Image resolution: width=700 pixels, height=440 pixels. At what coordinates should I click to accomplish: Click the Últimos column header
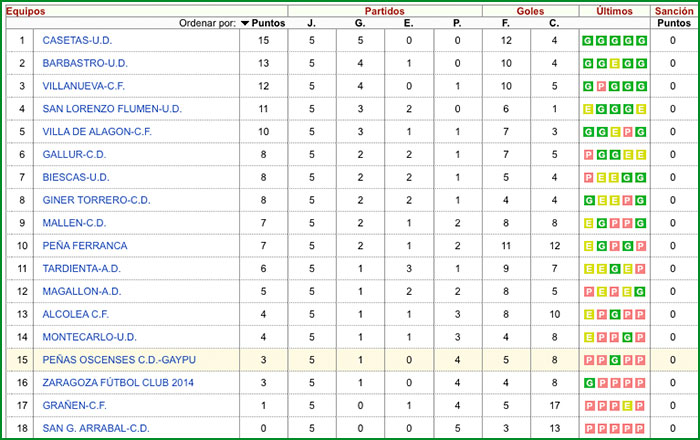pos(614,9)
